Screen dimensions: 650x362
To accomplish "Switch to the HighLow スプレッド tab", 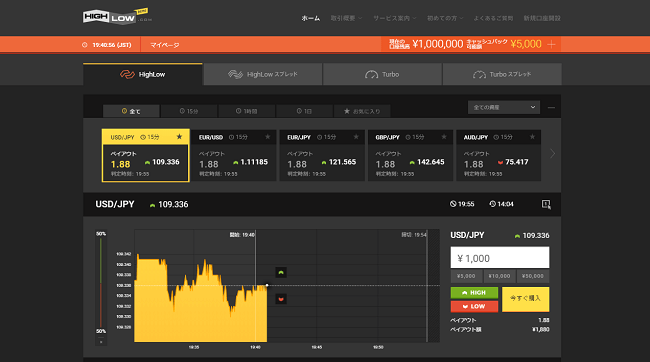I will (x=263, y=74).
